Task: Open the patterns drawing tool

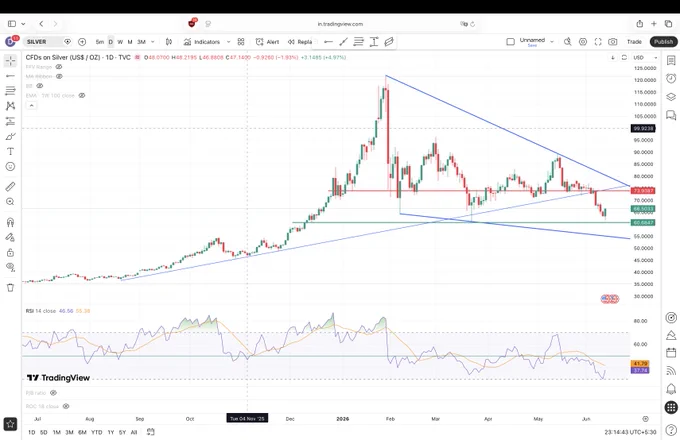Action: pyautogui.click(x=10, y=106)
